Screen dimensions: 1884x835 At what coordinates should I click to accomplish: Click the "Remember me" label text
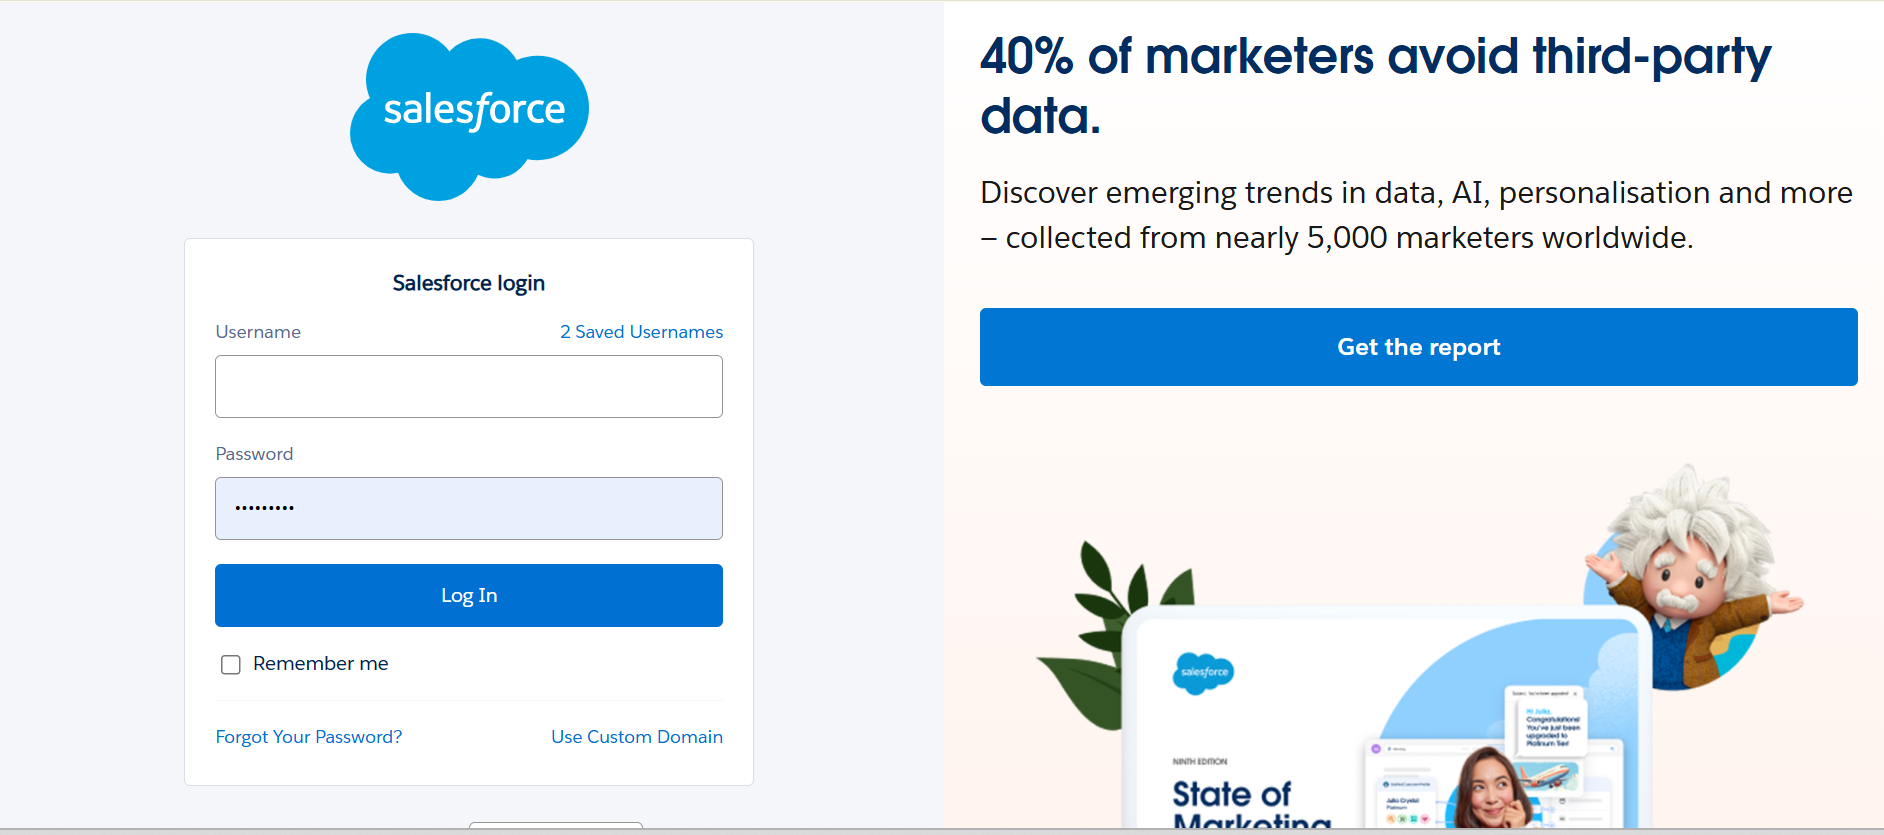coord(320,664)
